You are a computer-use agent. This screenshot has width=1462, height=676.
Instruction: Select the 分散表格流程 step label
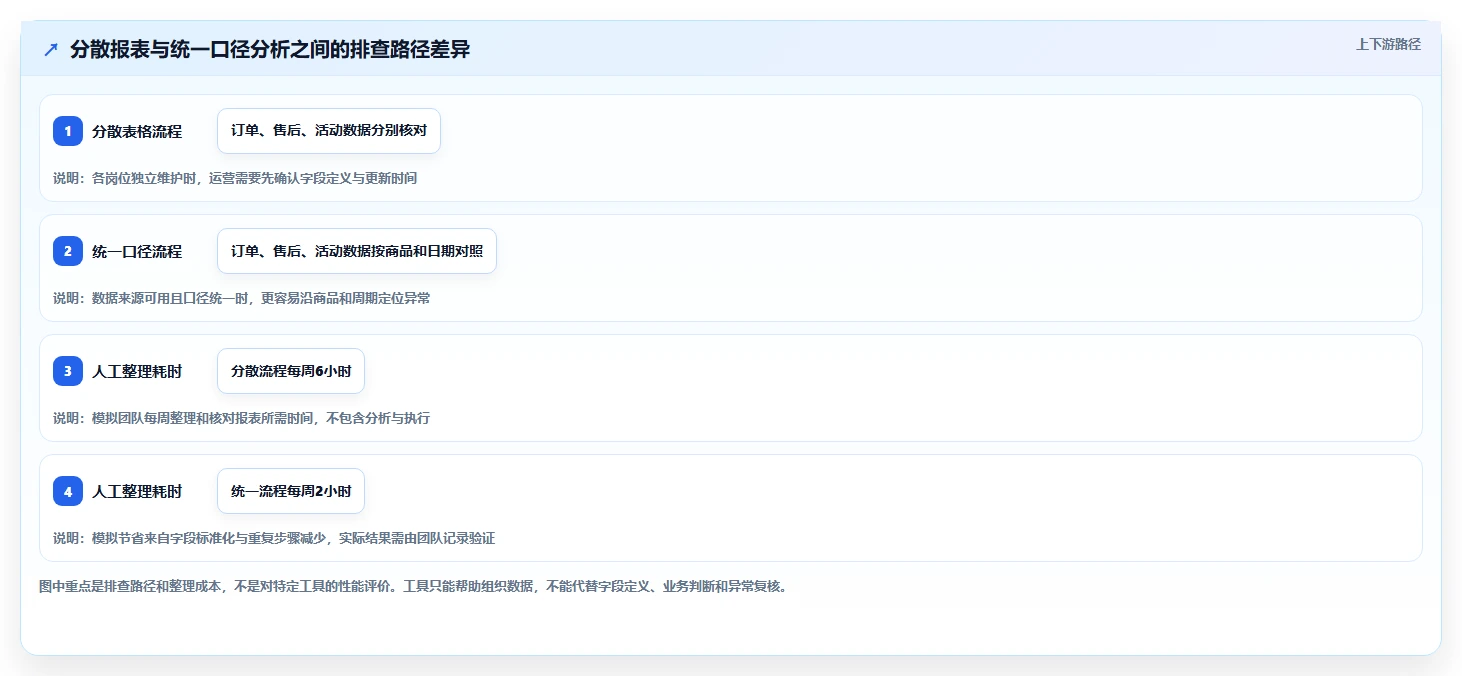tap(137, 131)
